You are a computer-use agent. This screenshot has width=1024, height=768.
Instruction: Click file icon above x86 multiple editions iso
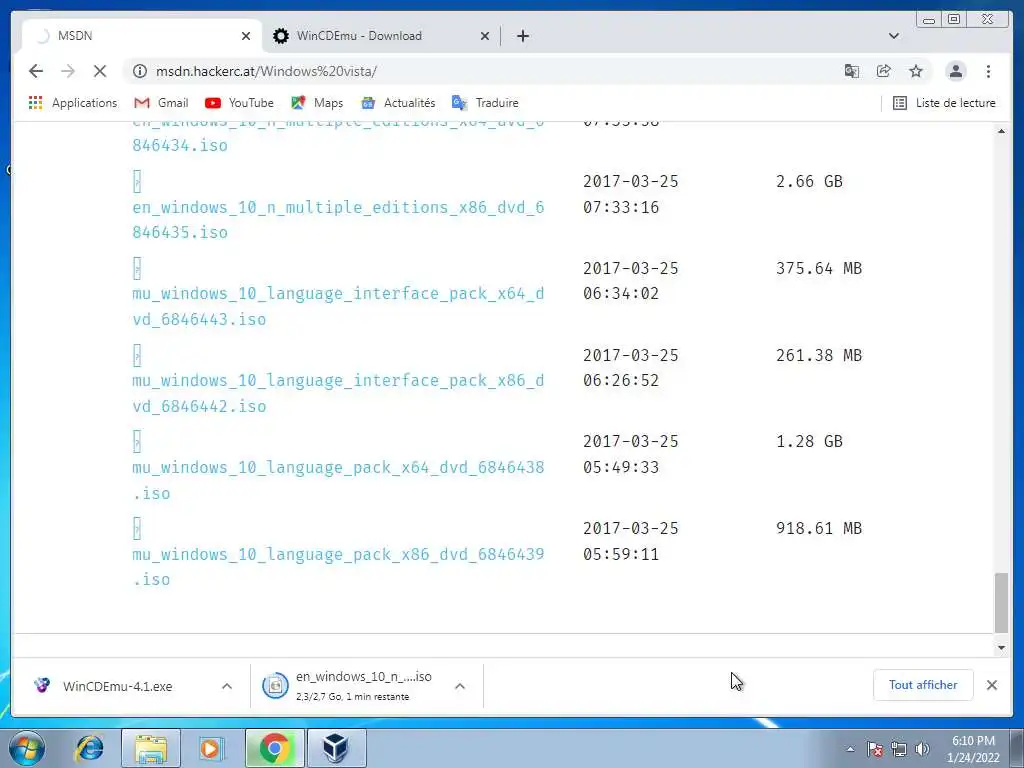[x=136, y=182]
